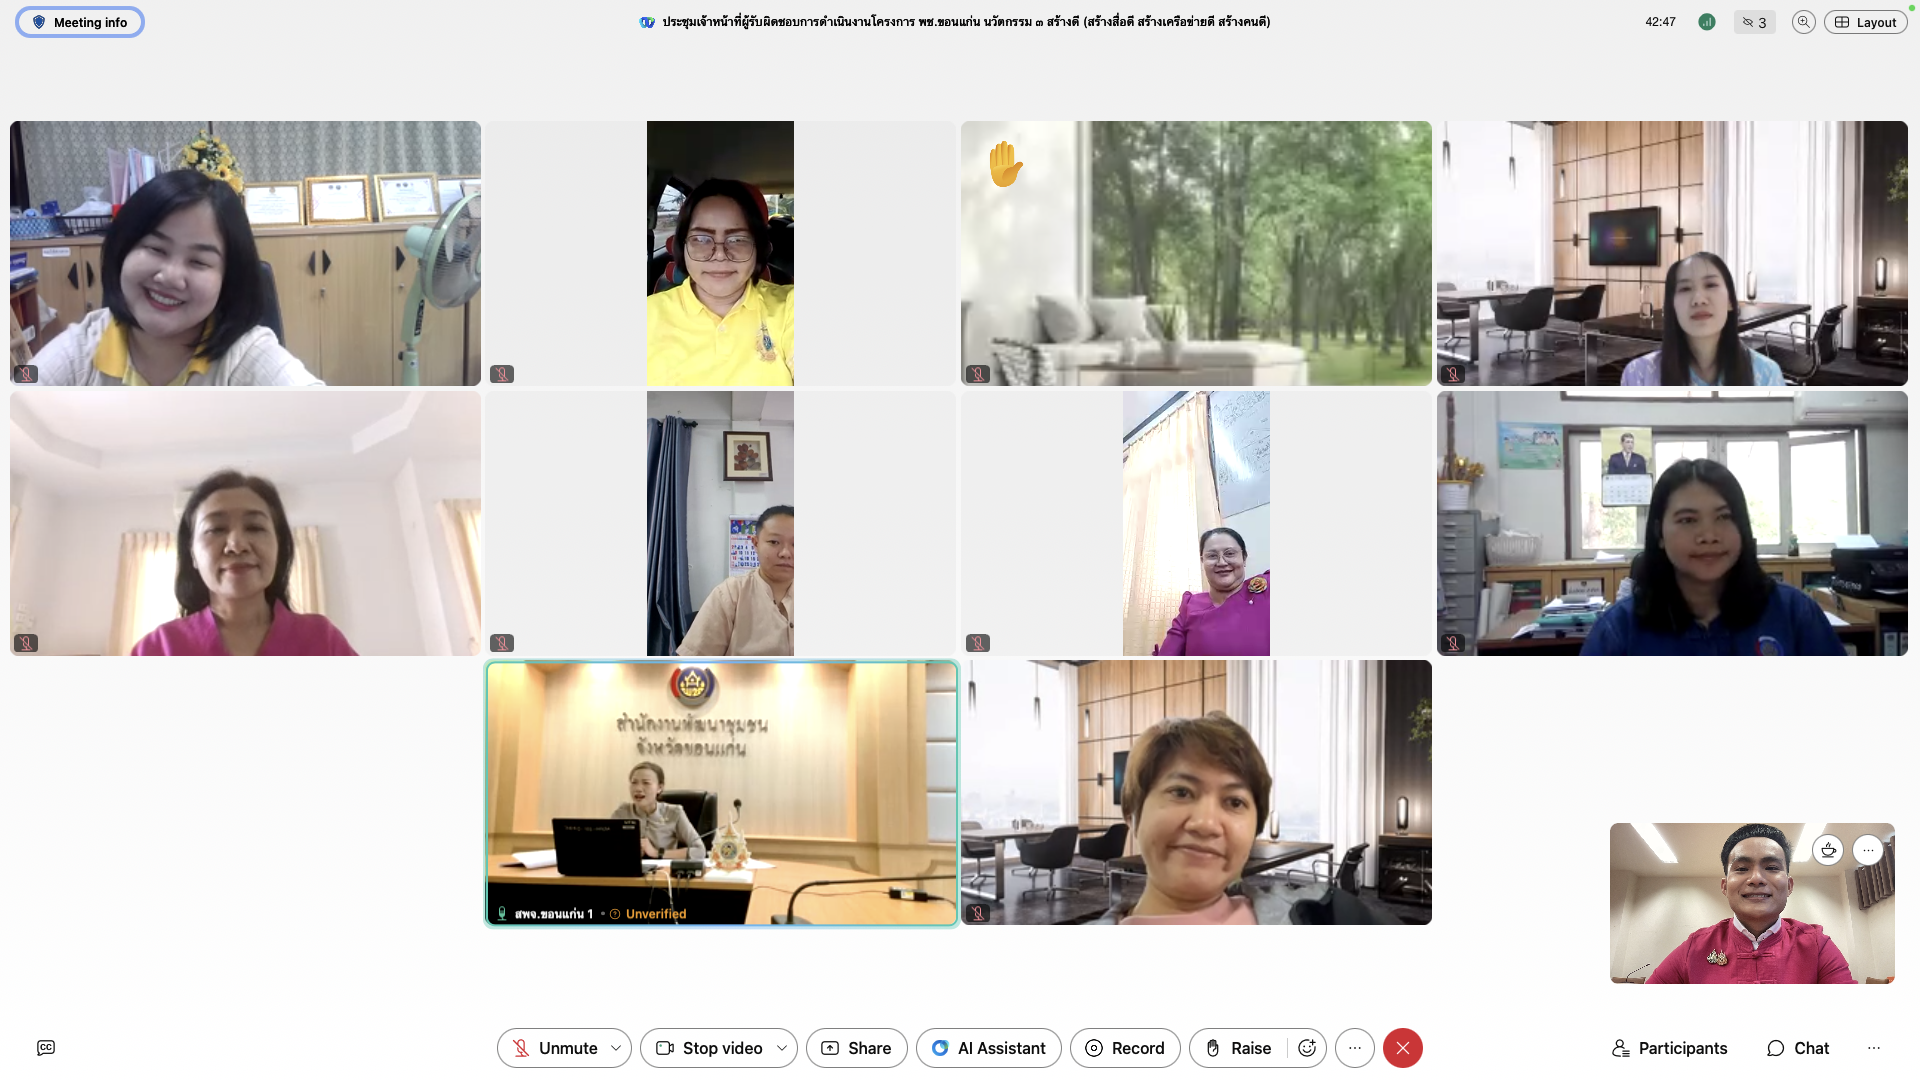
Task: Expand video options arrow beside Stop video
Action: click(x=782, y=1048)
